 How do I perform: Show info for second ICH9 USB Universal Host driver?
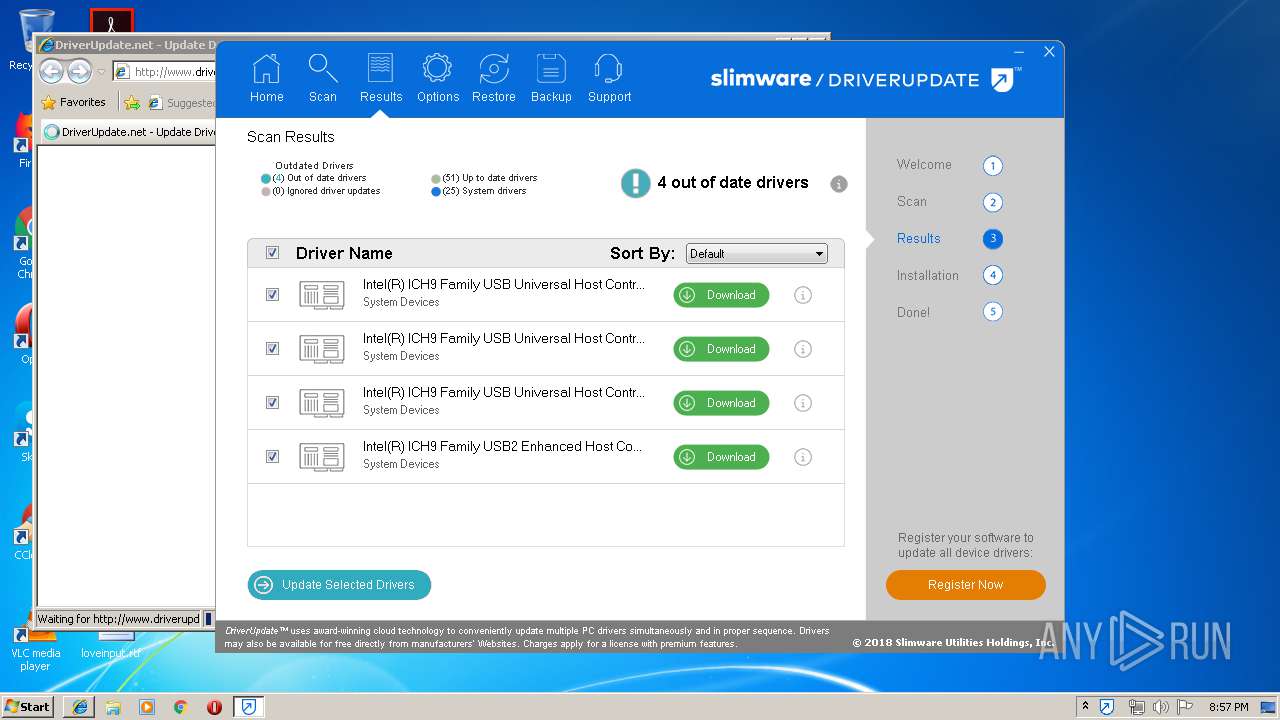coord(803,349)
